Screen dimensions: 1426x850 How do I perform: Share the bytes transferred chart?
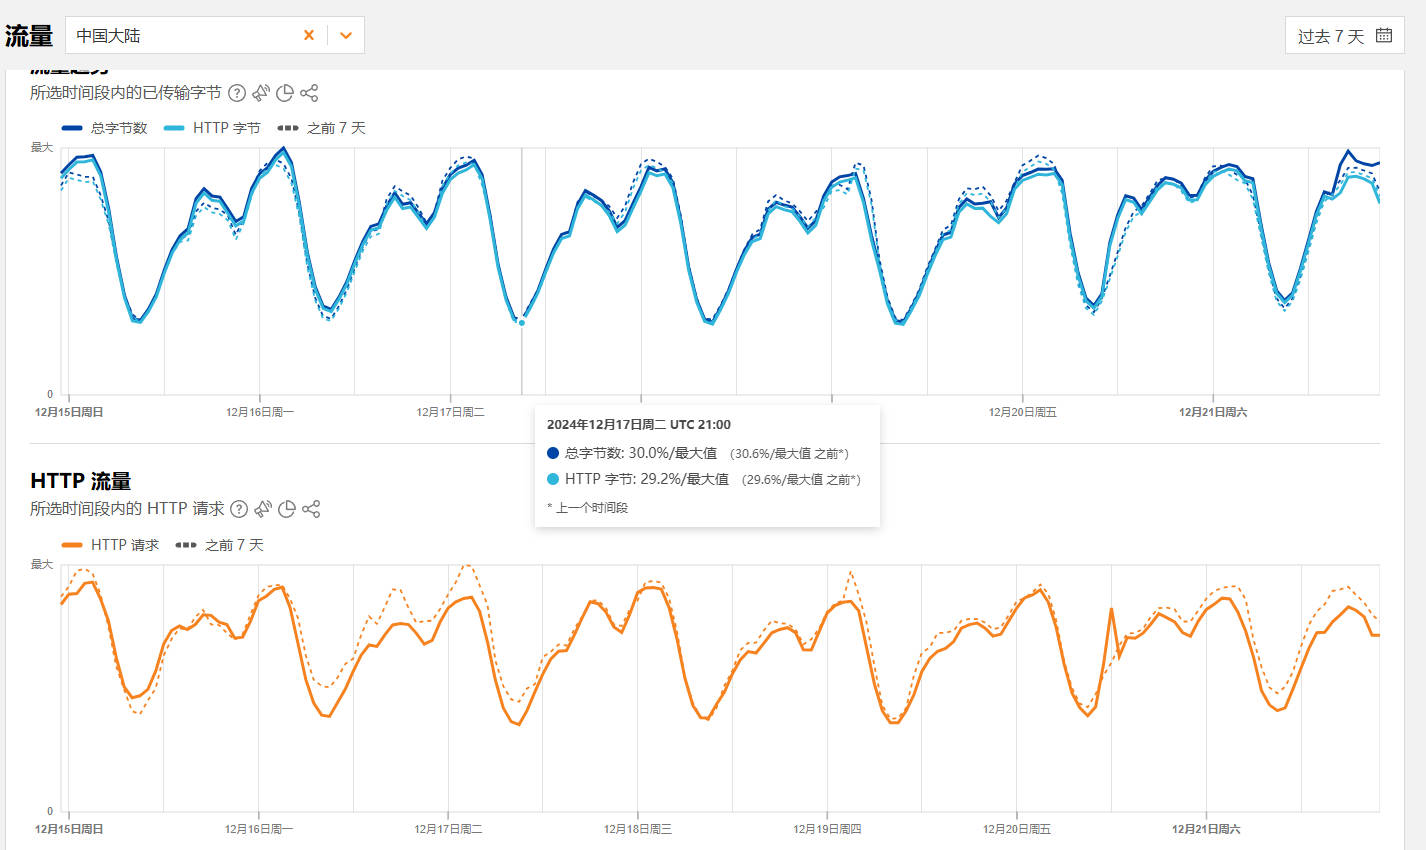pos(309,93)
